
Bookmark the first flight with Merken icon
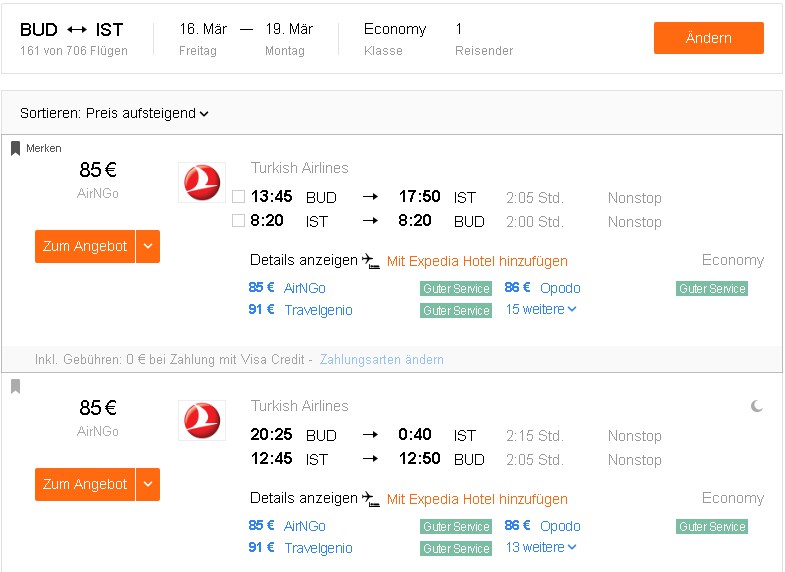point(16,148)
